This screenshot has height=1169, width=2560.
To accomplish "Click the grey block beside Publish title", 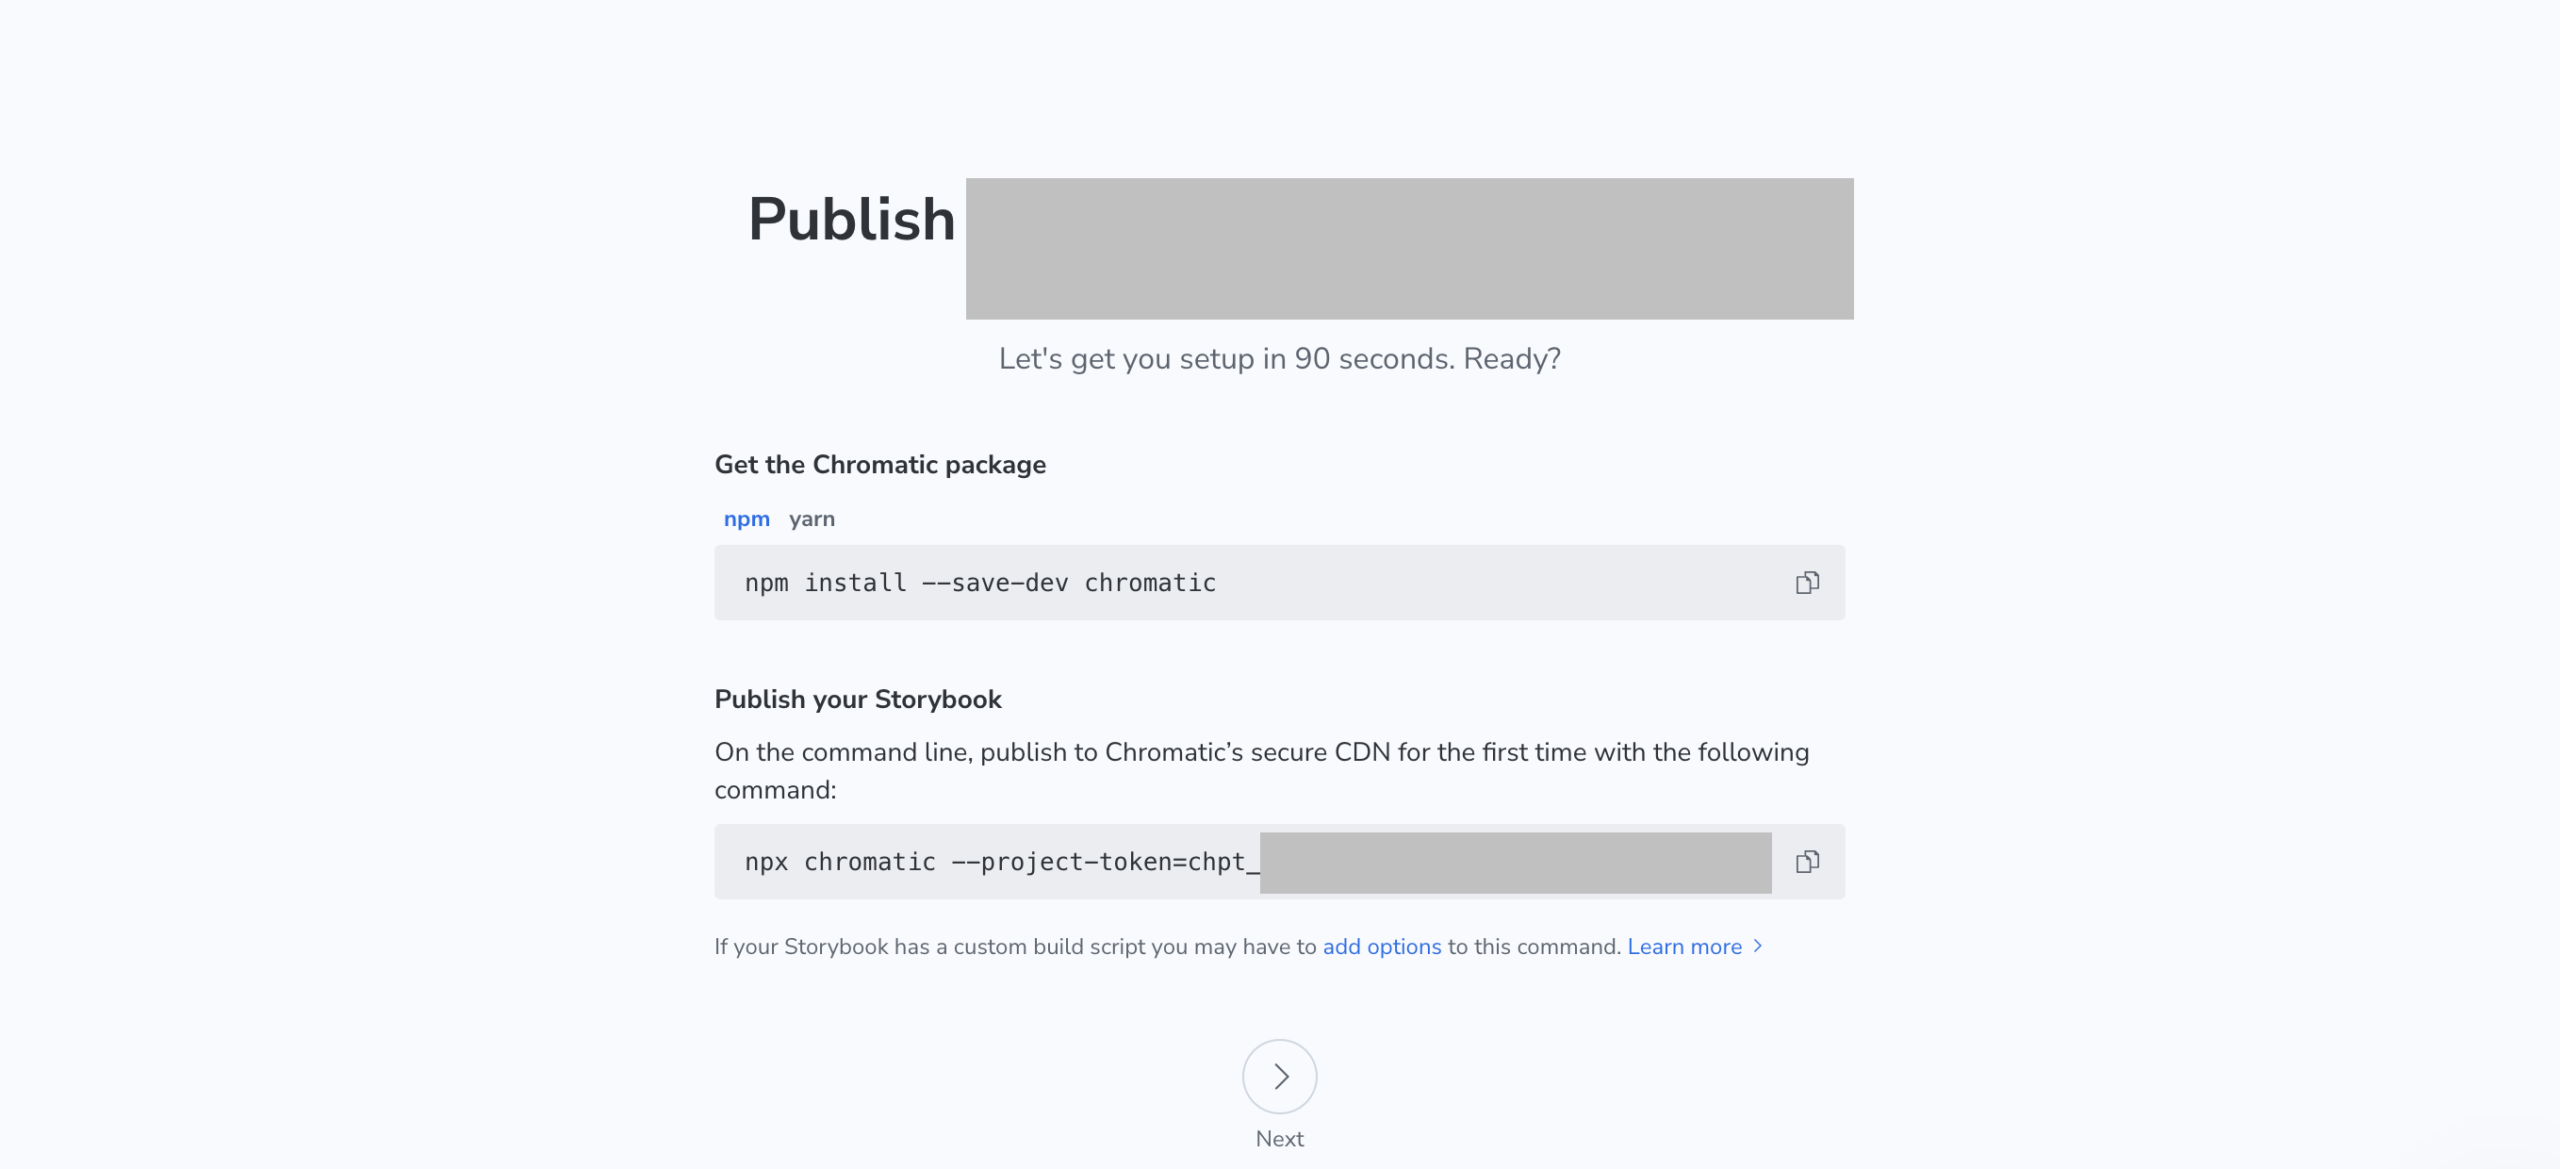I will [1409, 249].
